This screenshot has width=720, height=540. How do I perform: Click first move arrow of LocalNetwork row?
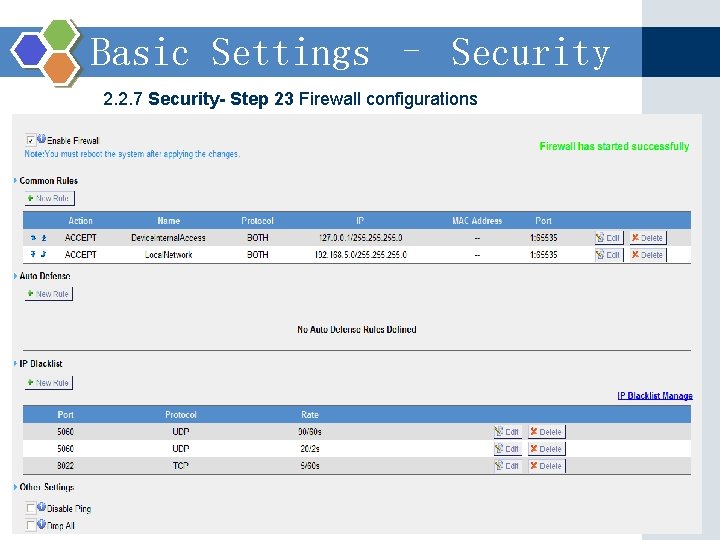33,254
